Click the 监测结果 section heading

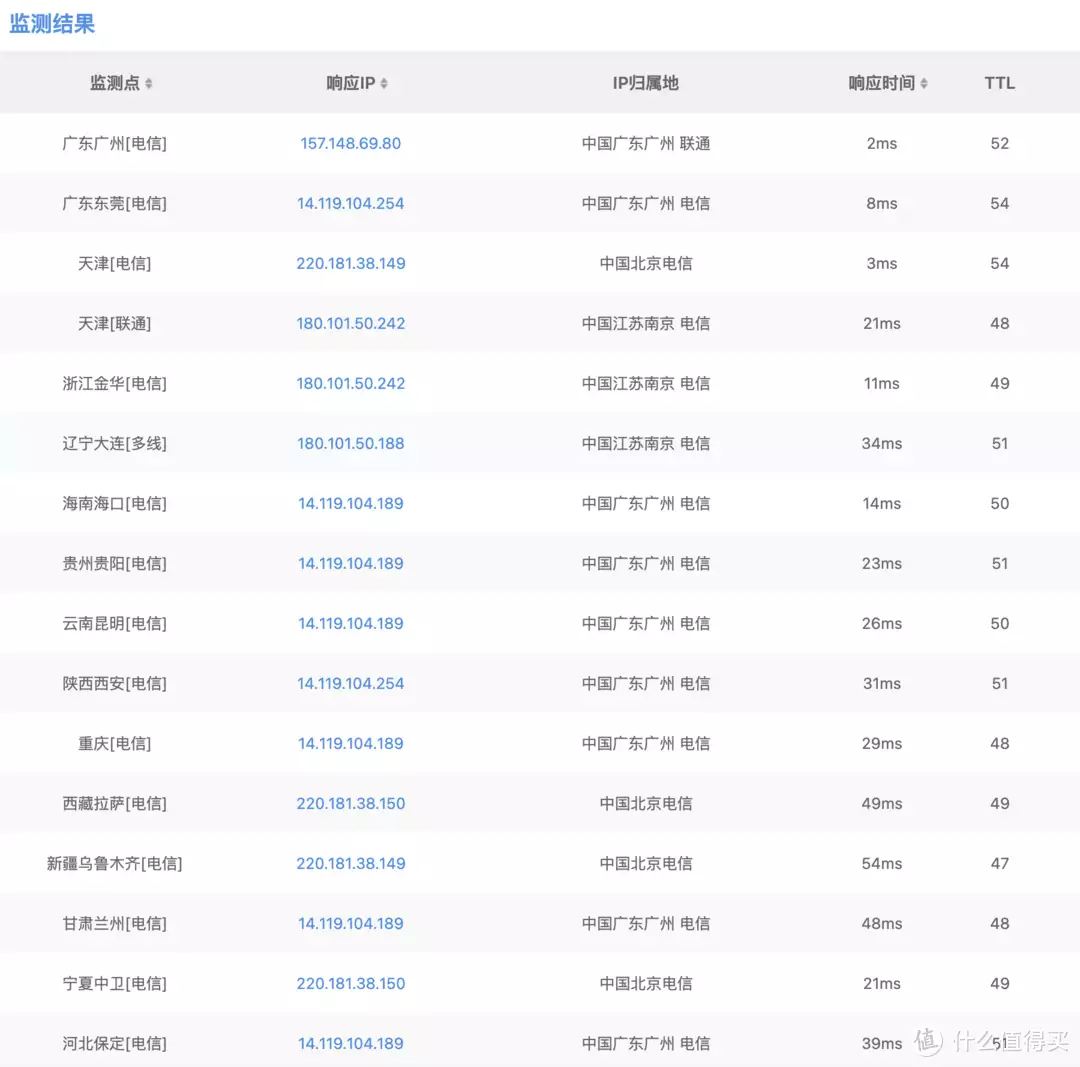pyautogui.click(x=52, y=23)
